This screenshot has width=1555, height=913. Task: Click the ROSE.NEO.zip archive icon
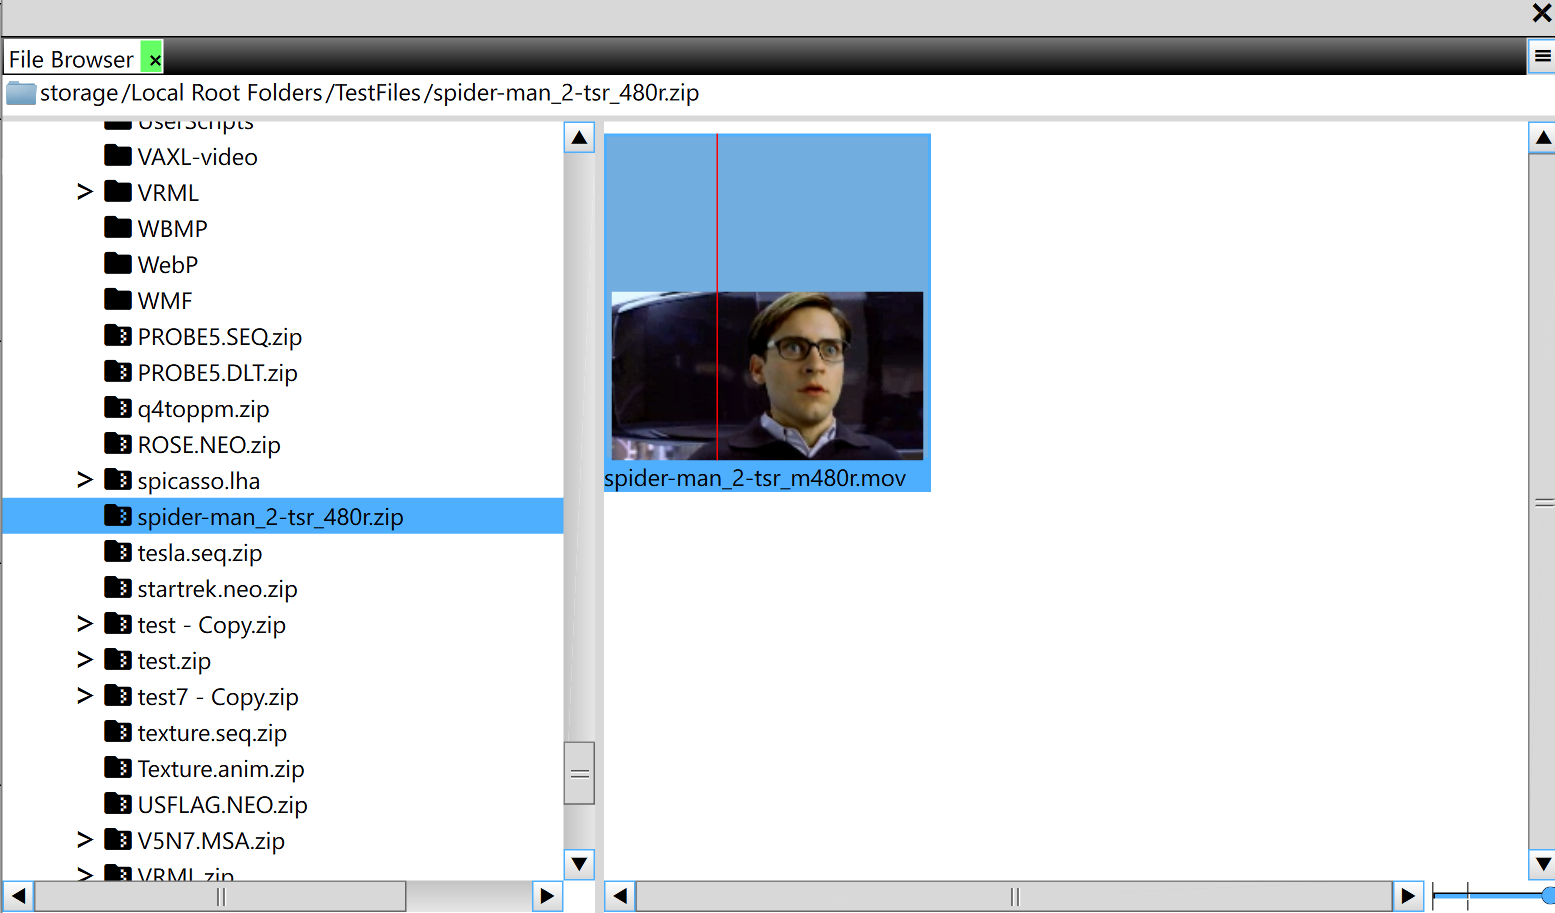coord(118,443)
